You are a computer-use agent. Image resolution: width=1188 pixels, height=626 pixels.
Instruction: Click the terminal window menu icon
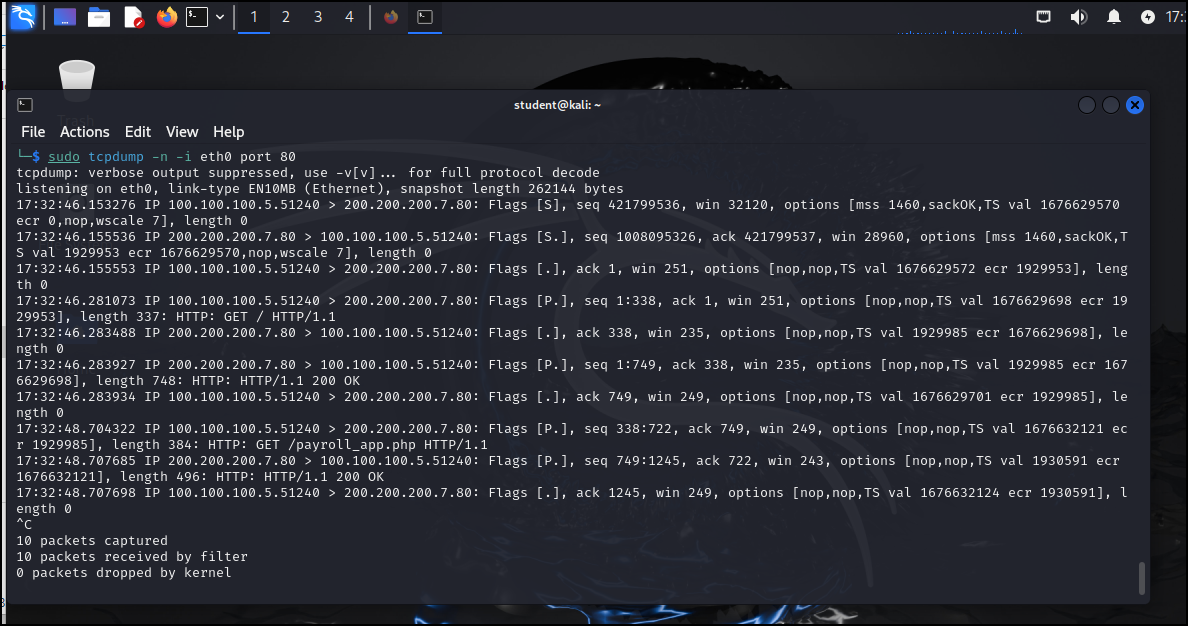click(25, 105)
